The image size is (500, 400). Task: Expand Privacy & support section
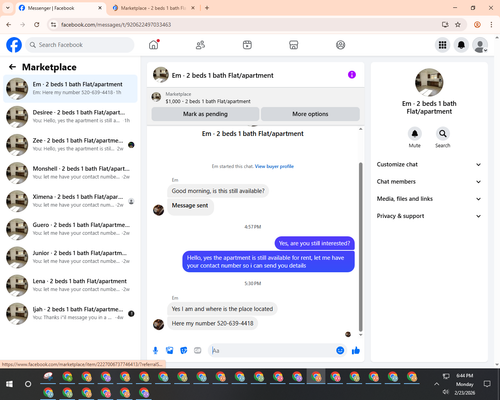click(x=429, y=216)
